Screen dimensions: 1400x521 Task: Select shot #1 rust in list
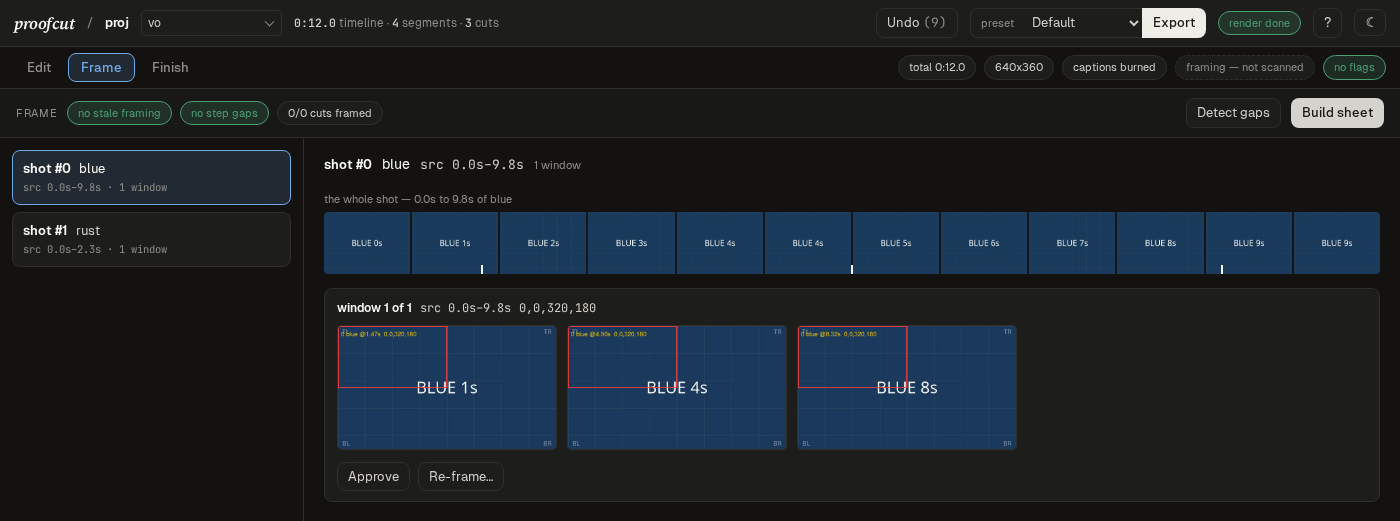[x=151, y=239]
